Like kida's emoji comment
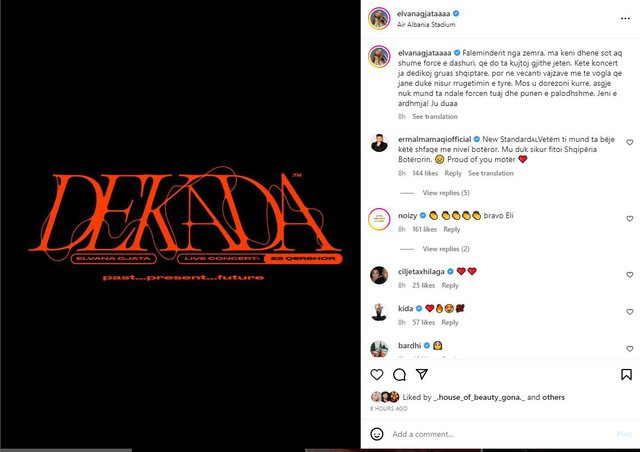 click(629, 312)
